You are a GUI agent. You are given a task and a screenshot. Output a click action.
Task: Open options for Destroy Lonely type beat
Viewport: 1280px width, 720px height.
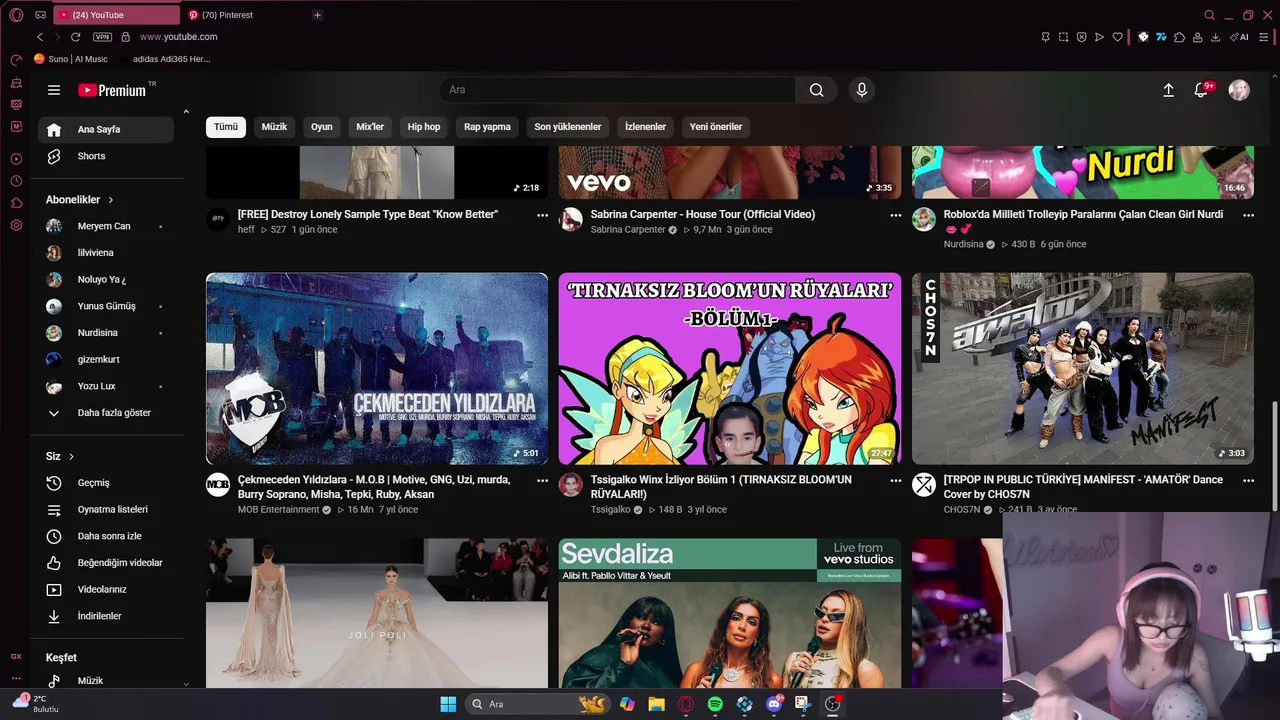542,215
